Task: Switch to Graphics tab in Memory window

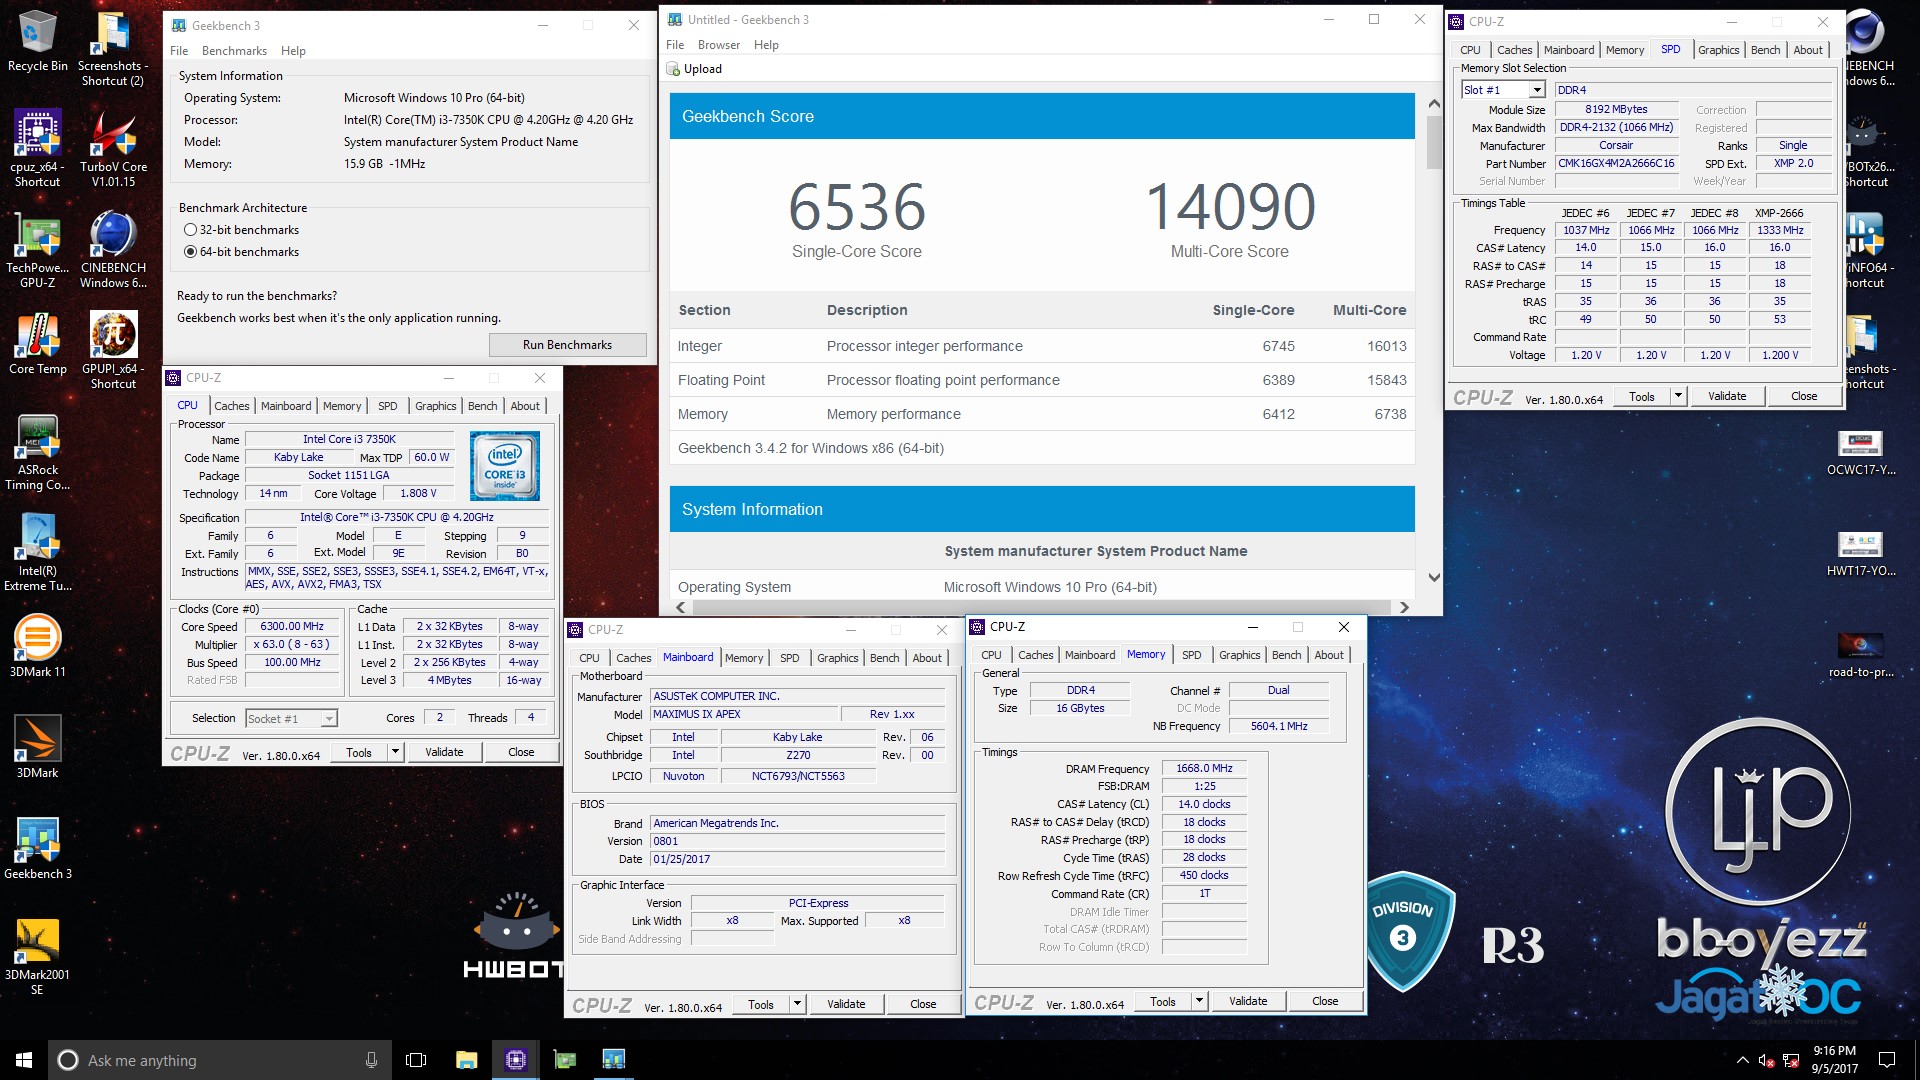Action: [1239, 655]
